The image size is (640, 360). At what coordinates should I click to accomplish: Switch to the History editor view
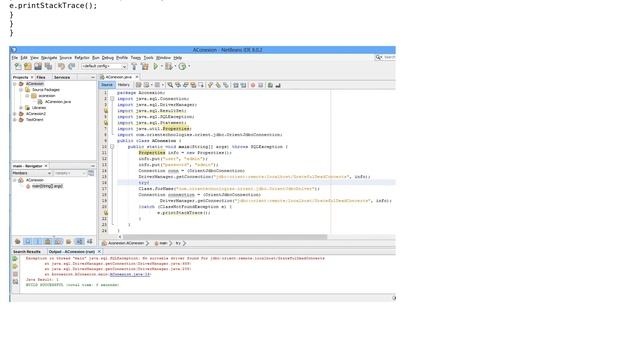[x=123, y=85]
